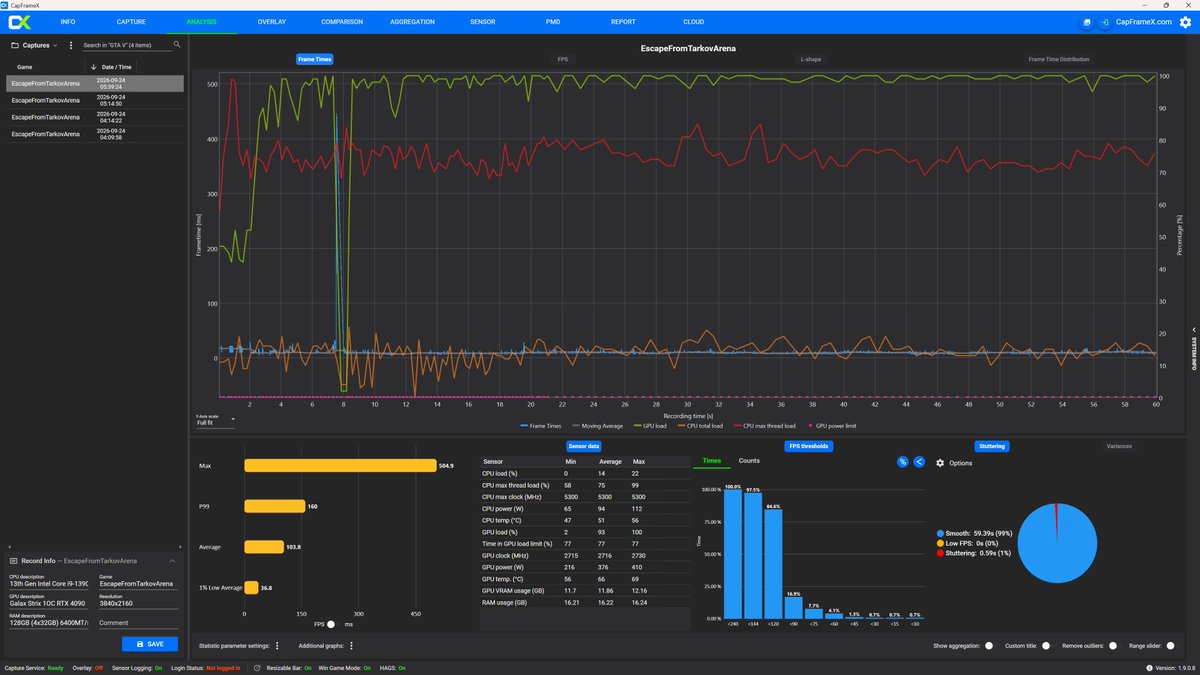Click the blue Smooth legend dot
The image size is (1200, 675).
click(x=940, y=533)
